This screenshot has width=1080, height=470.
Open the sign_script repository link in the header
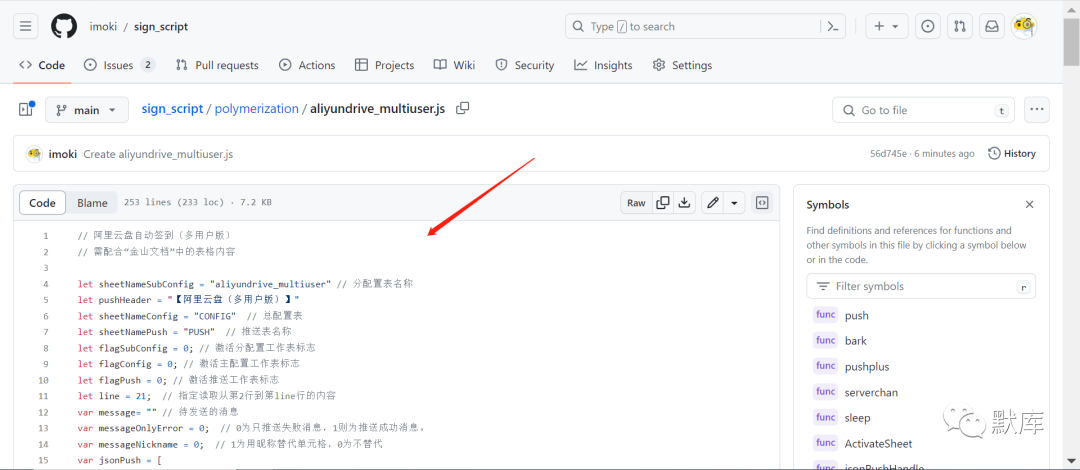coord(160,26)
